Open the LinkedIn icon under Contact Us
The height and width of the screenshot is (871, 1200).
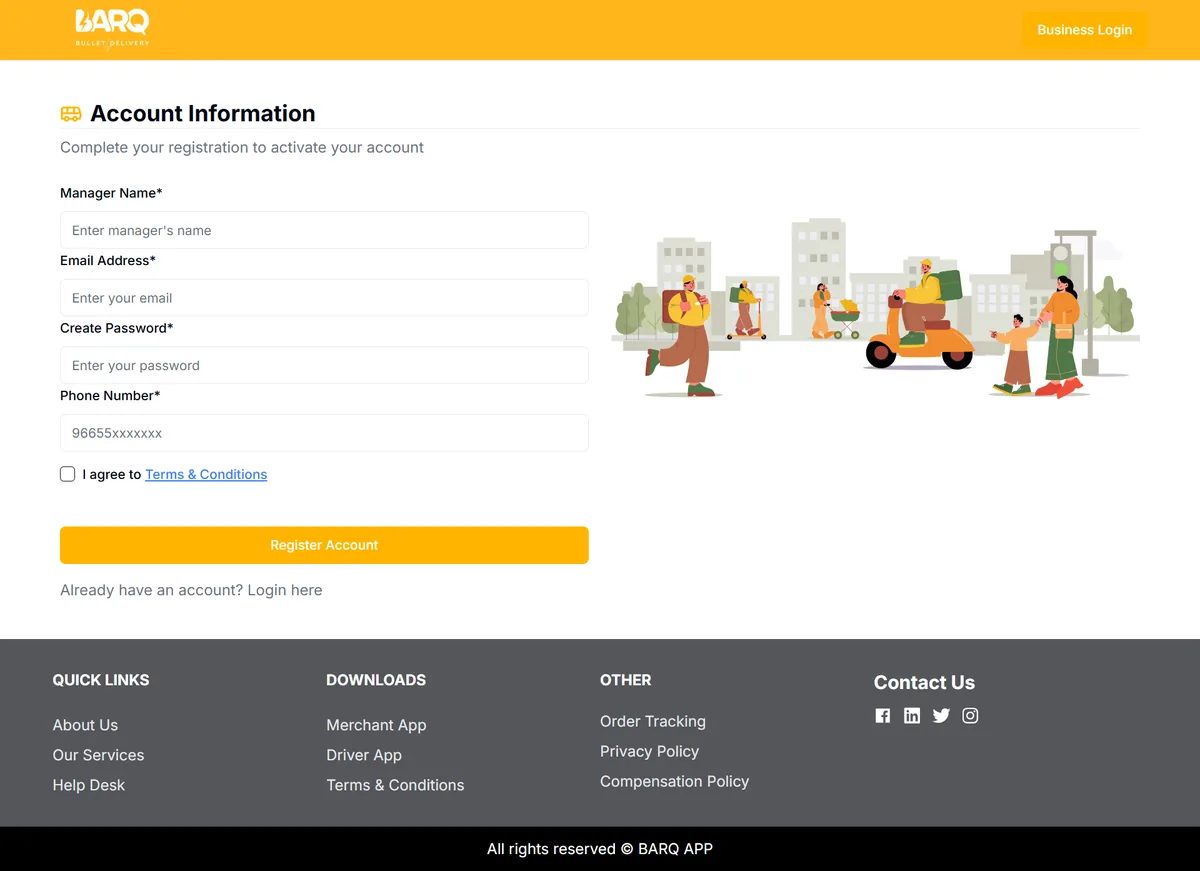(x=912, y=716)
